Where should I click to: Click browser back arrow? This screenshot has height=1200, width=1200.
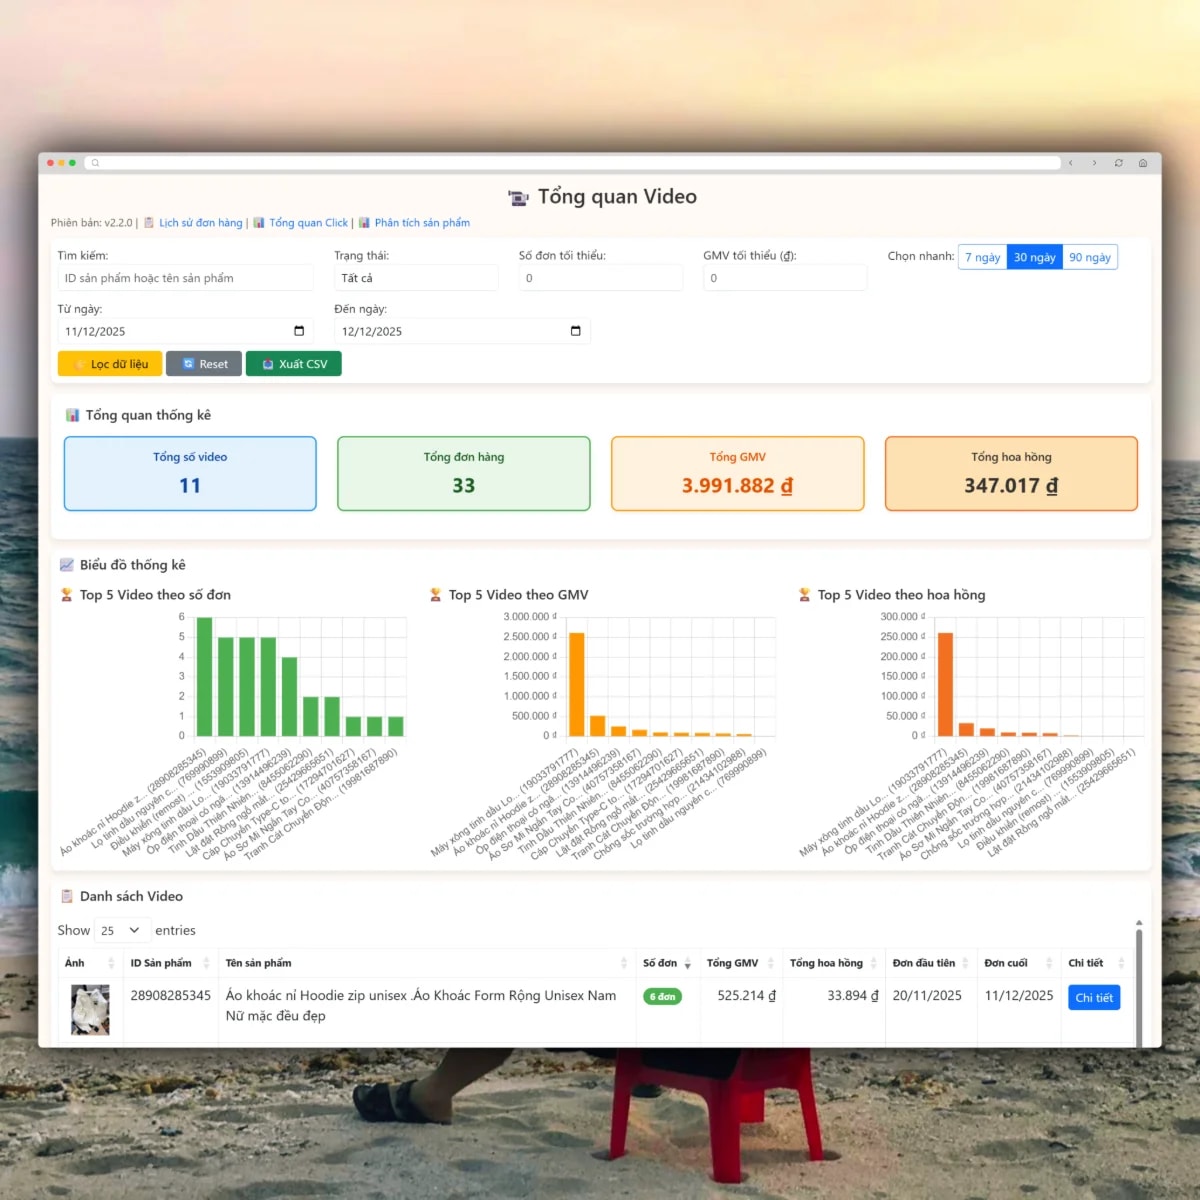tap(1071, 163)
